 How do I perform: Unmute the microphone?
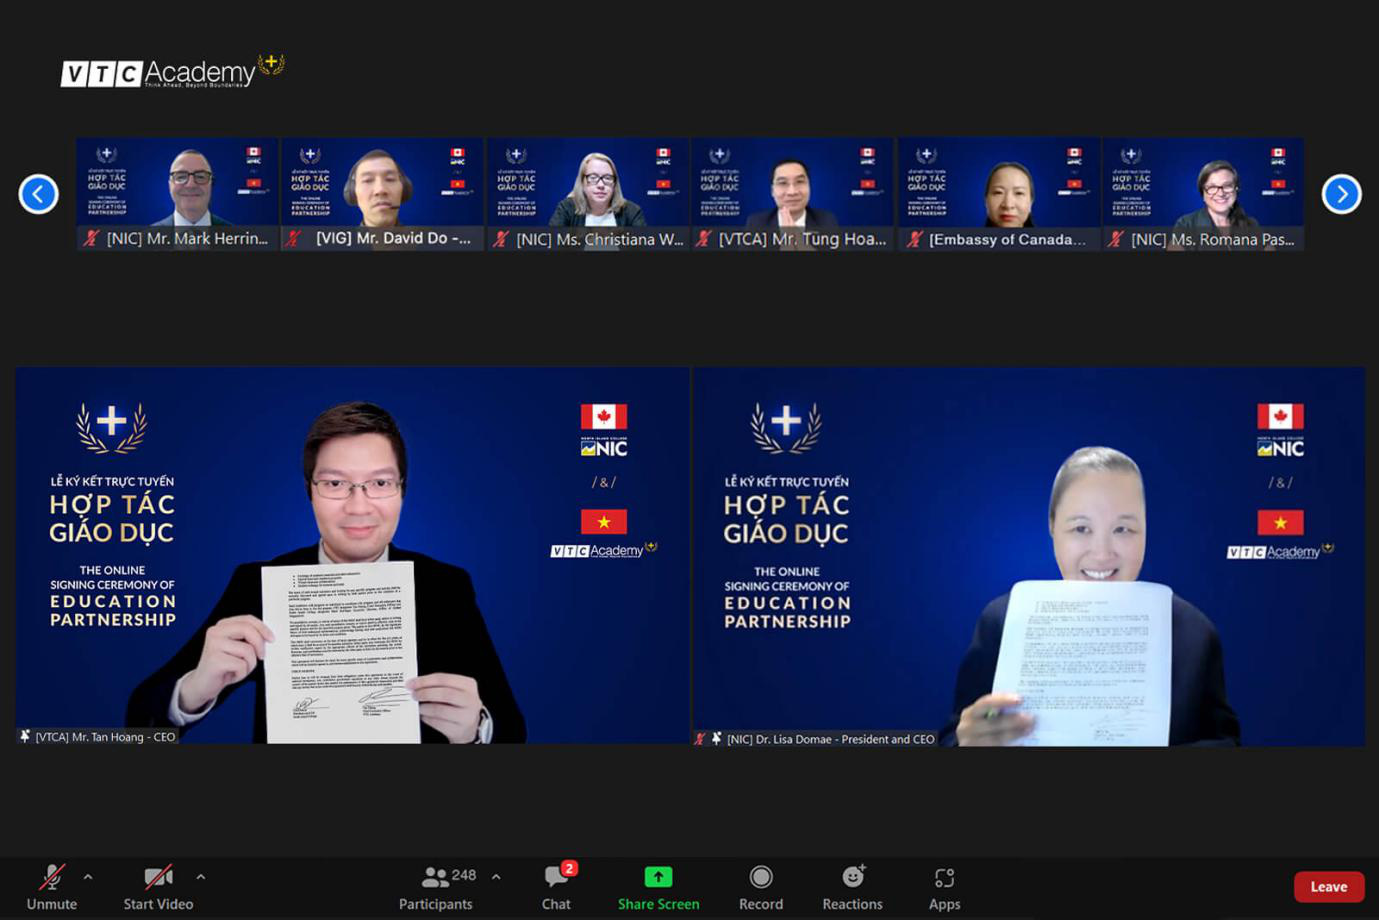tap(51, 886)
